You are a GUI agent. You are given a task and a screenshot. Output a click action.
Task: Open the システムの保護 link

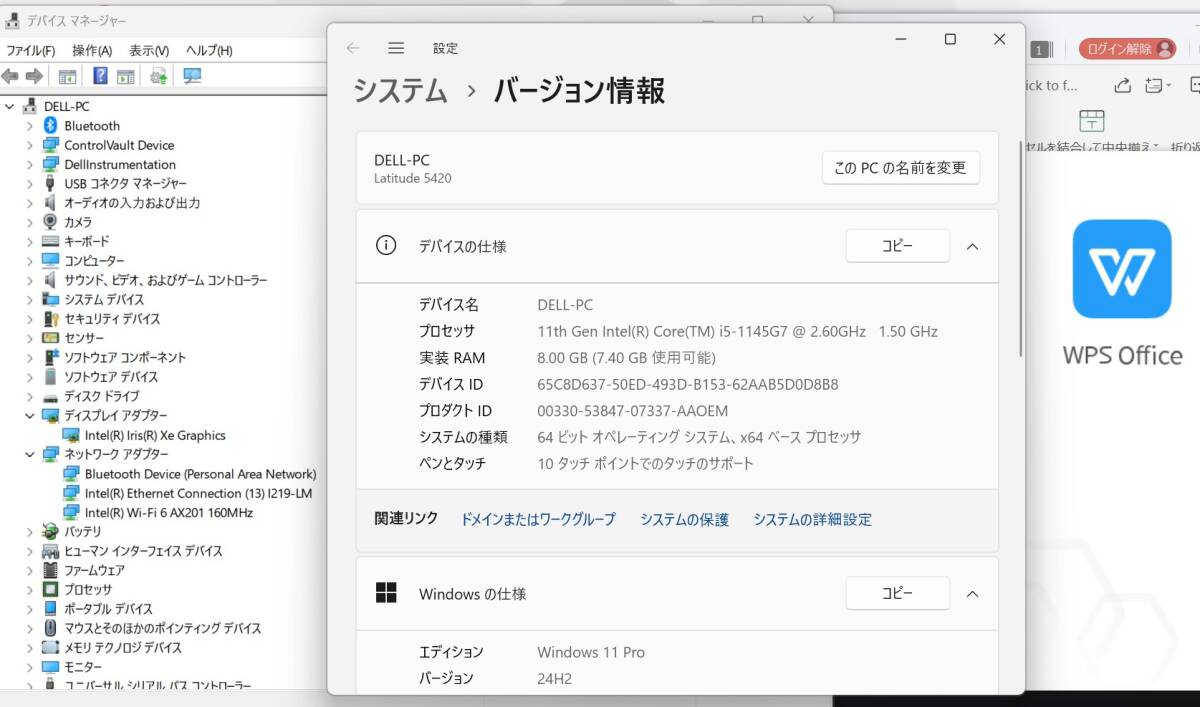click(x=684, y=520)
